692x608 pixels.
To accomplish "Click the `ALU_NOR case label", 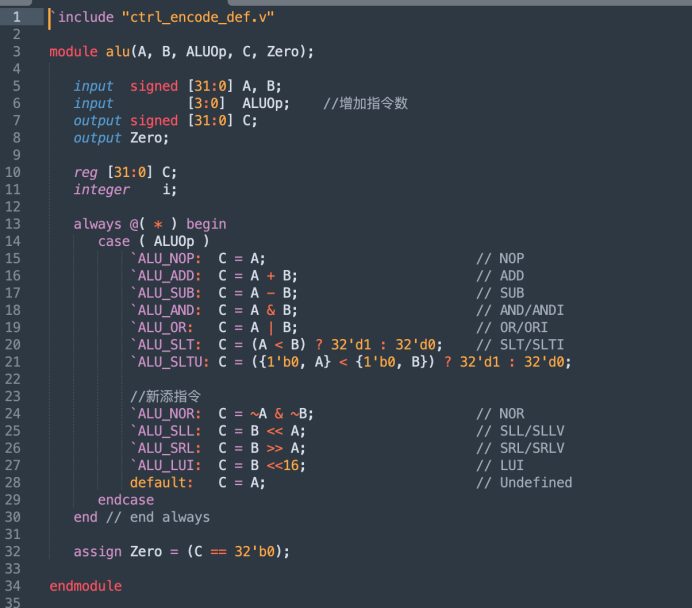I will click(166, 414).
